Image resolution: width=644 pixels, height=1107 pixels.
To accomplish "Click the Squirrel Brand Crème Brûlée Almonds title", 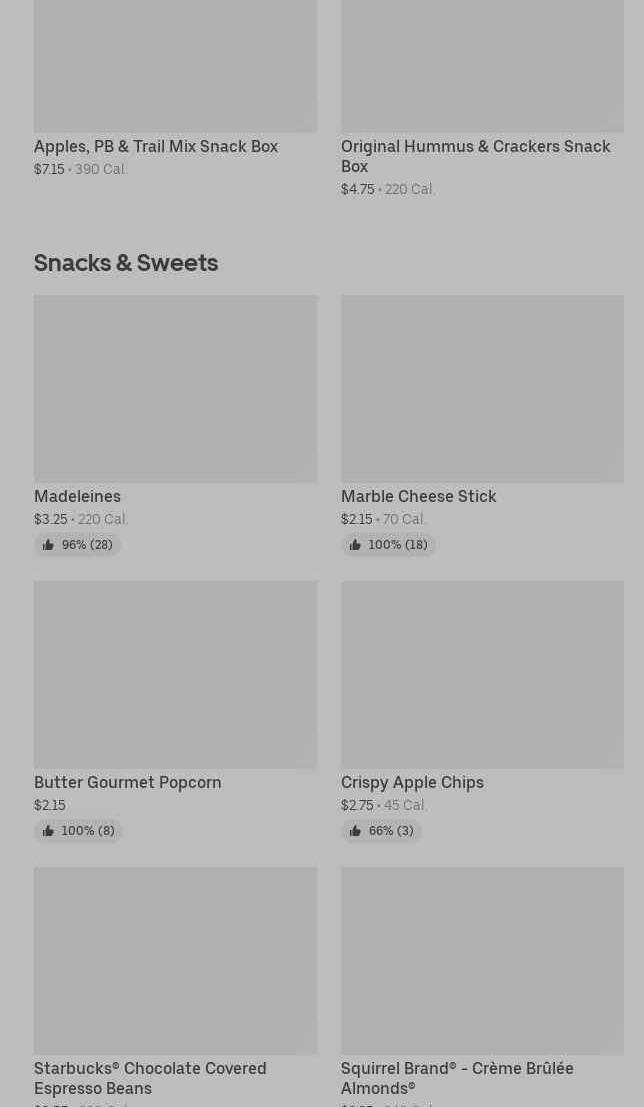I will pyautogui.click(x=457, y=1078).
